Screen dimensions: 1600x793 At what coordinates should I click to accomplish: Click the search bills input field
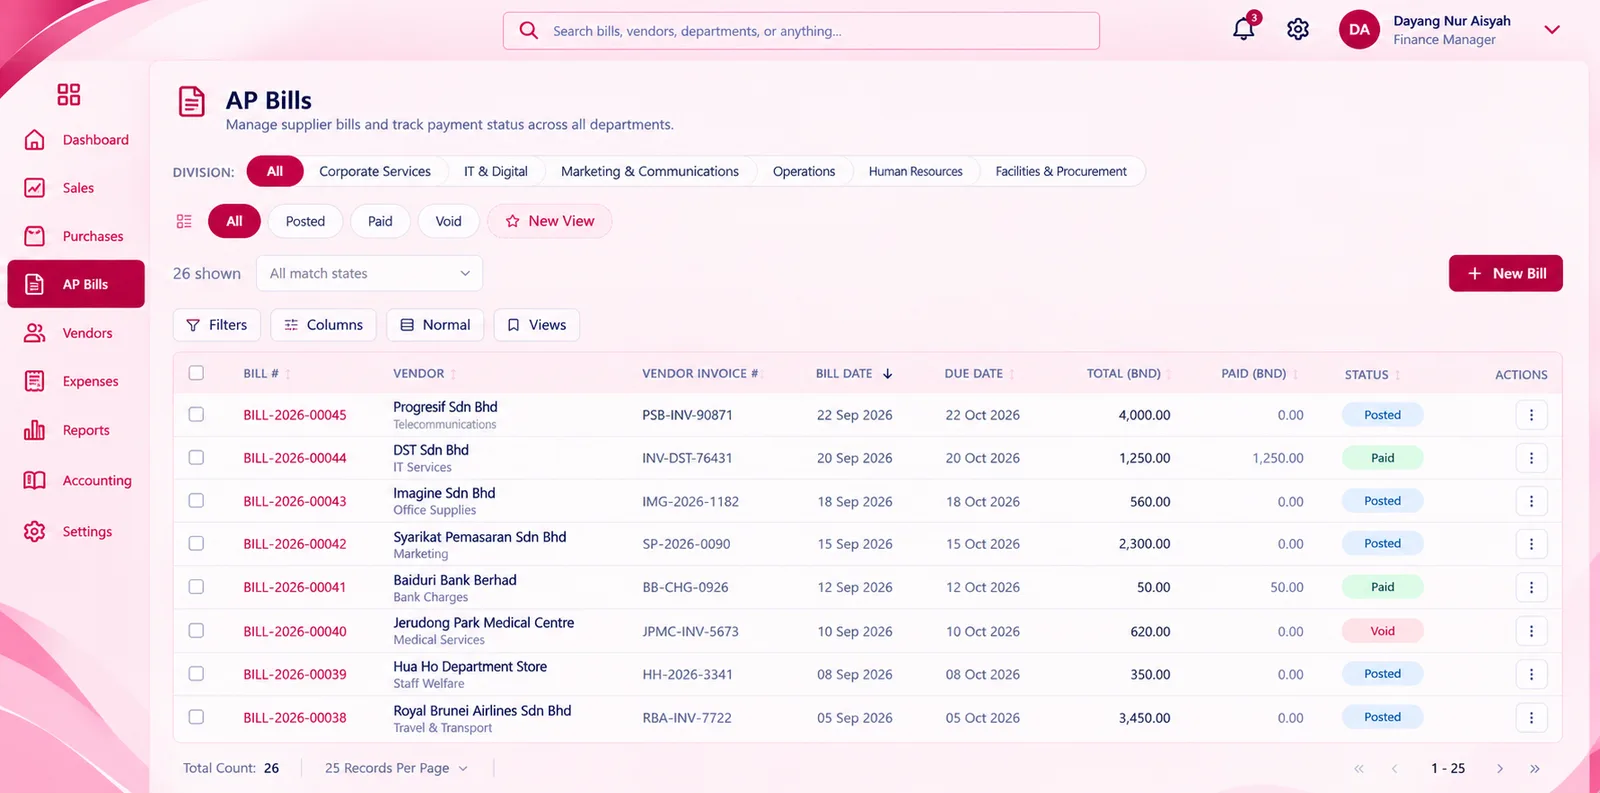(801, 31)
